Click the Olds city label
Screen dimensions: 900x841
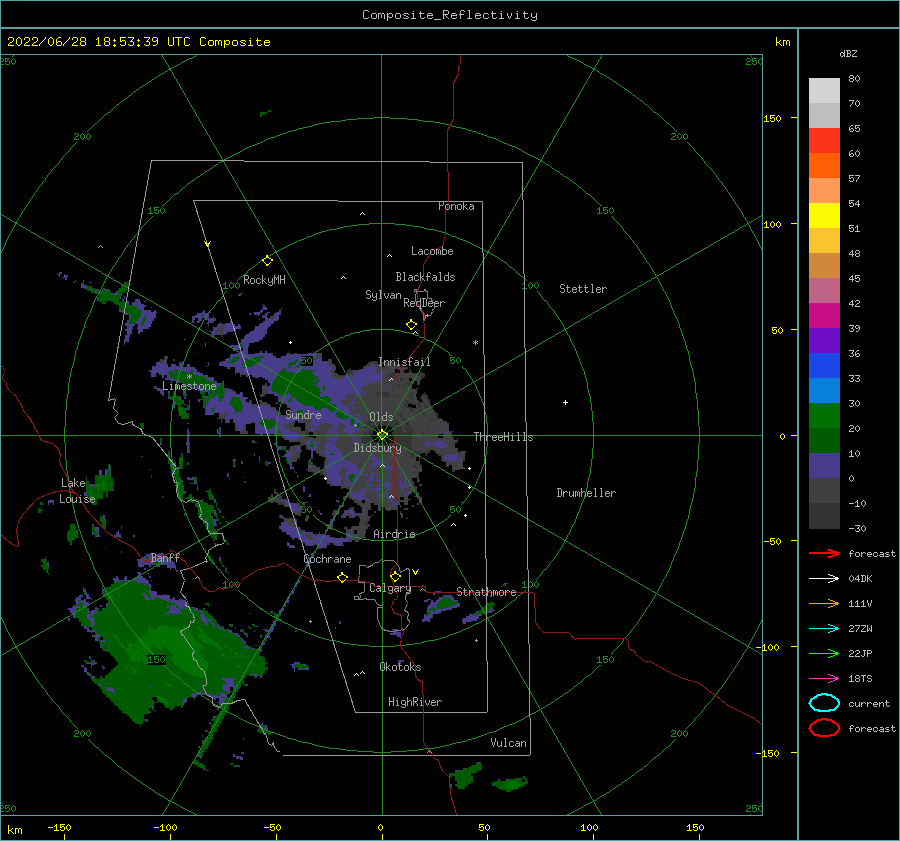(381, 417)
